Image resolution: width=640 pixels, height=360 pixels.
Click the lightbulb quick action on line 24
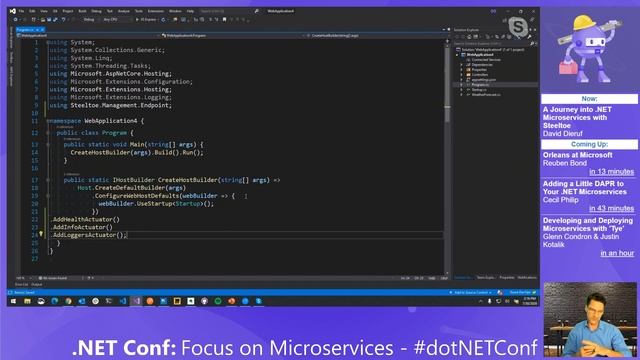tap(41, 234)
